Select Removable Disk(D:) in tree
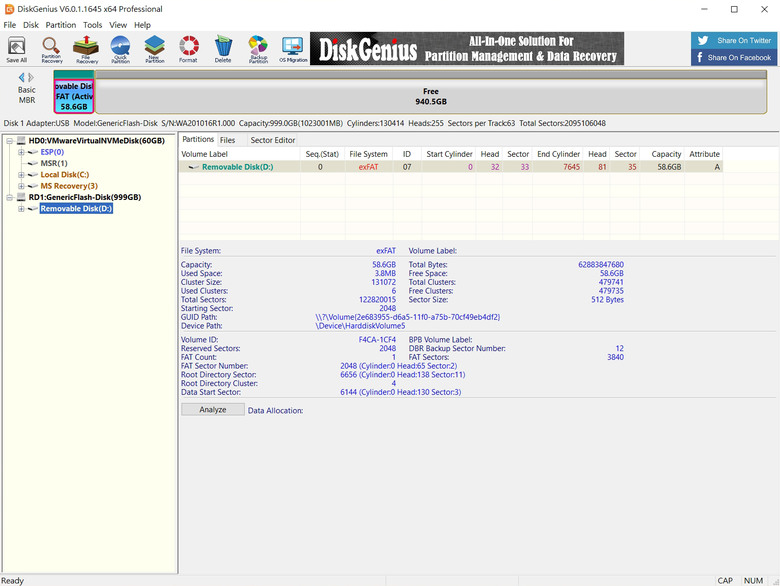The width and height of the screenshot is (780, 586). pos(76,208)
